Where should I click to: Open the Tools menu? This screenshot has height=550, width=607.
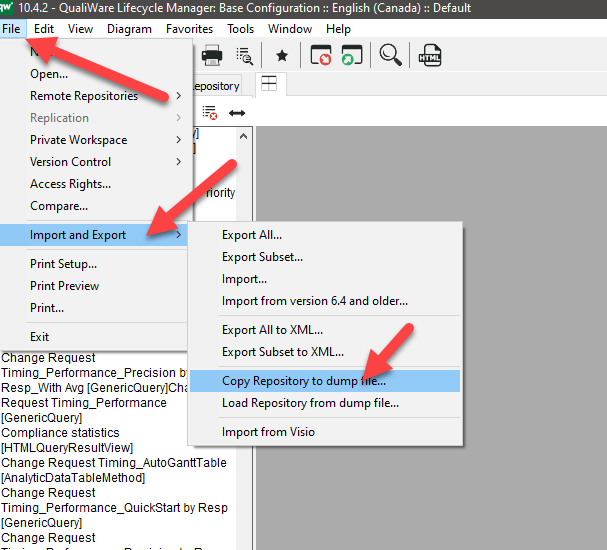(x=240, y=29)
